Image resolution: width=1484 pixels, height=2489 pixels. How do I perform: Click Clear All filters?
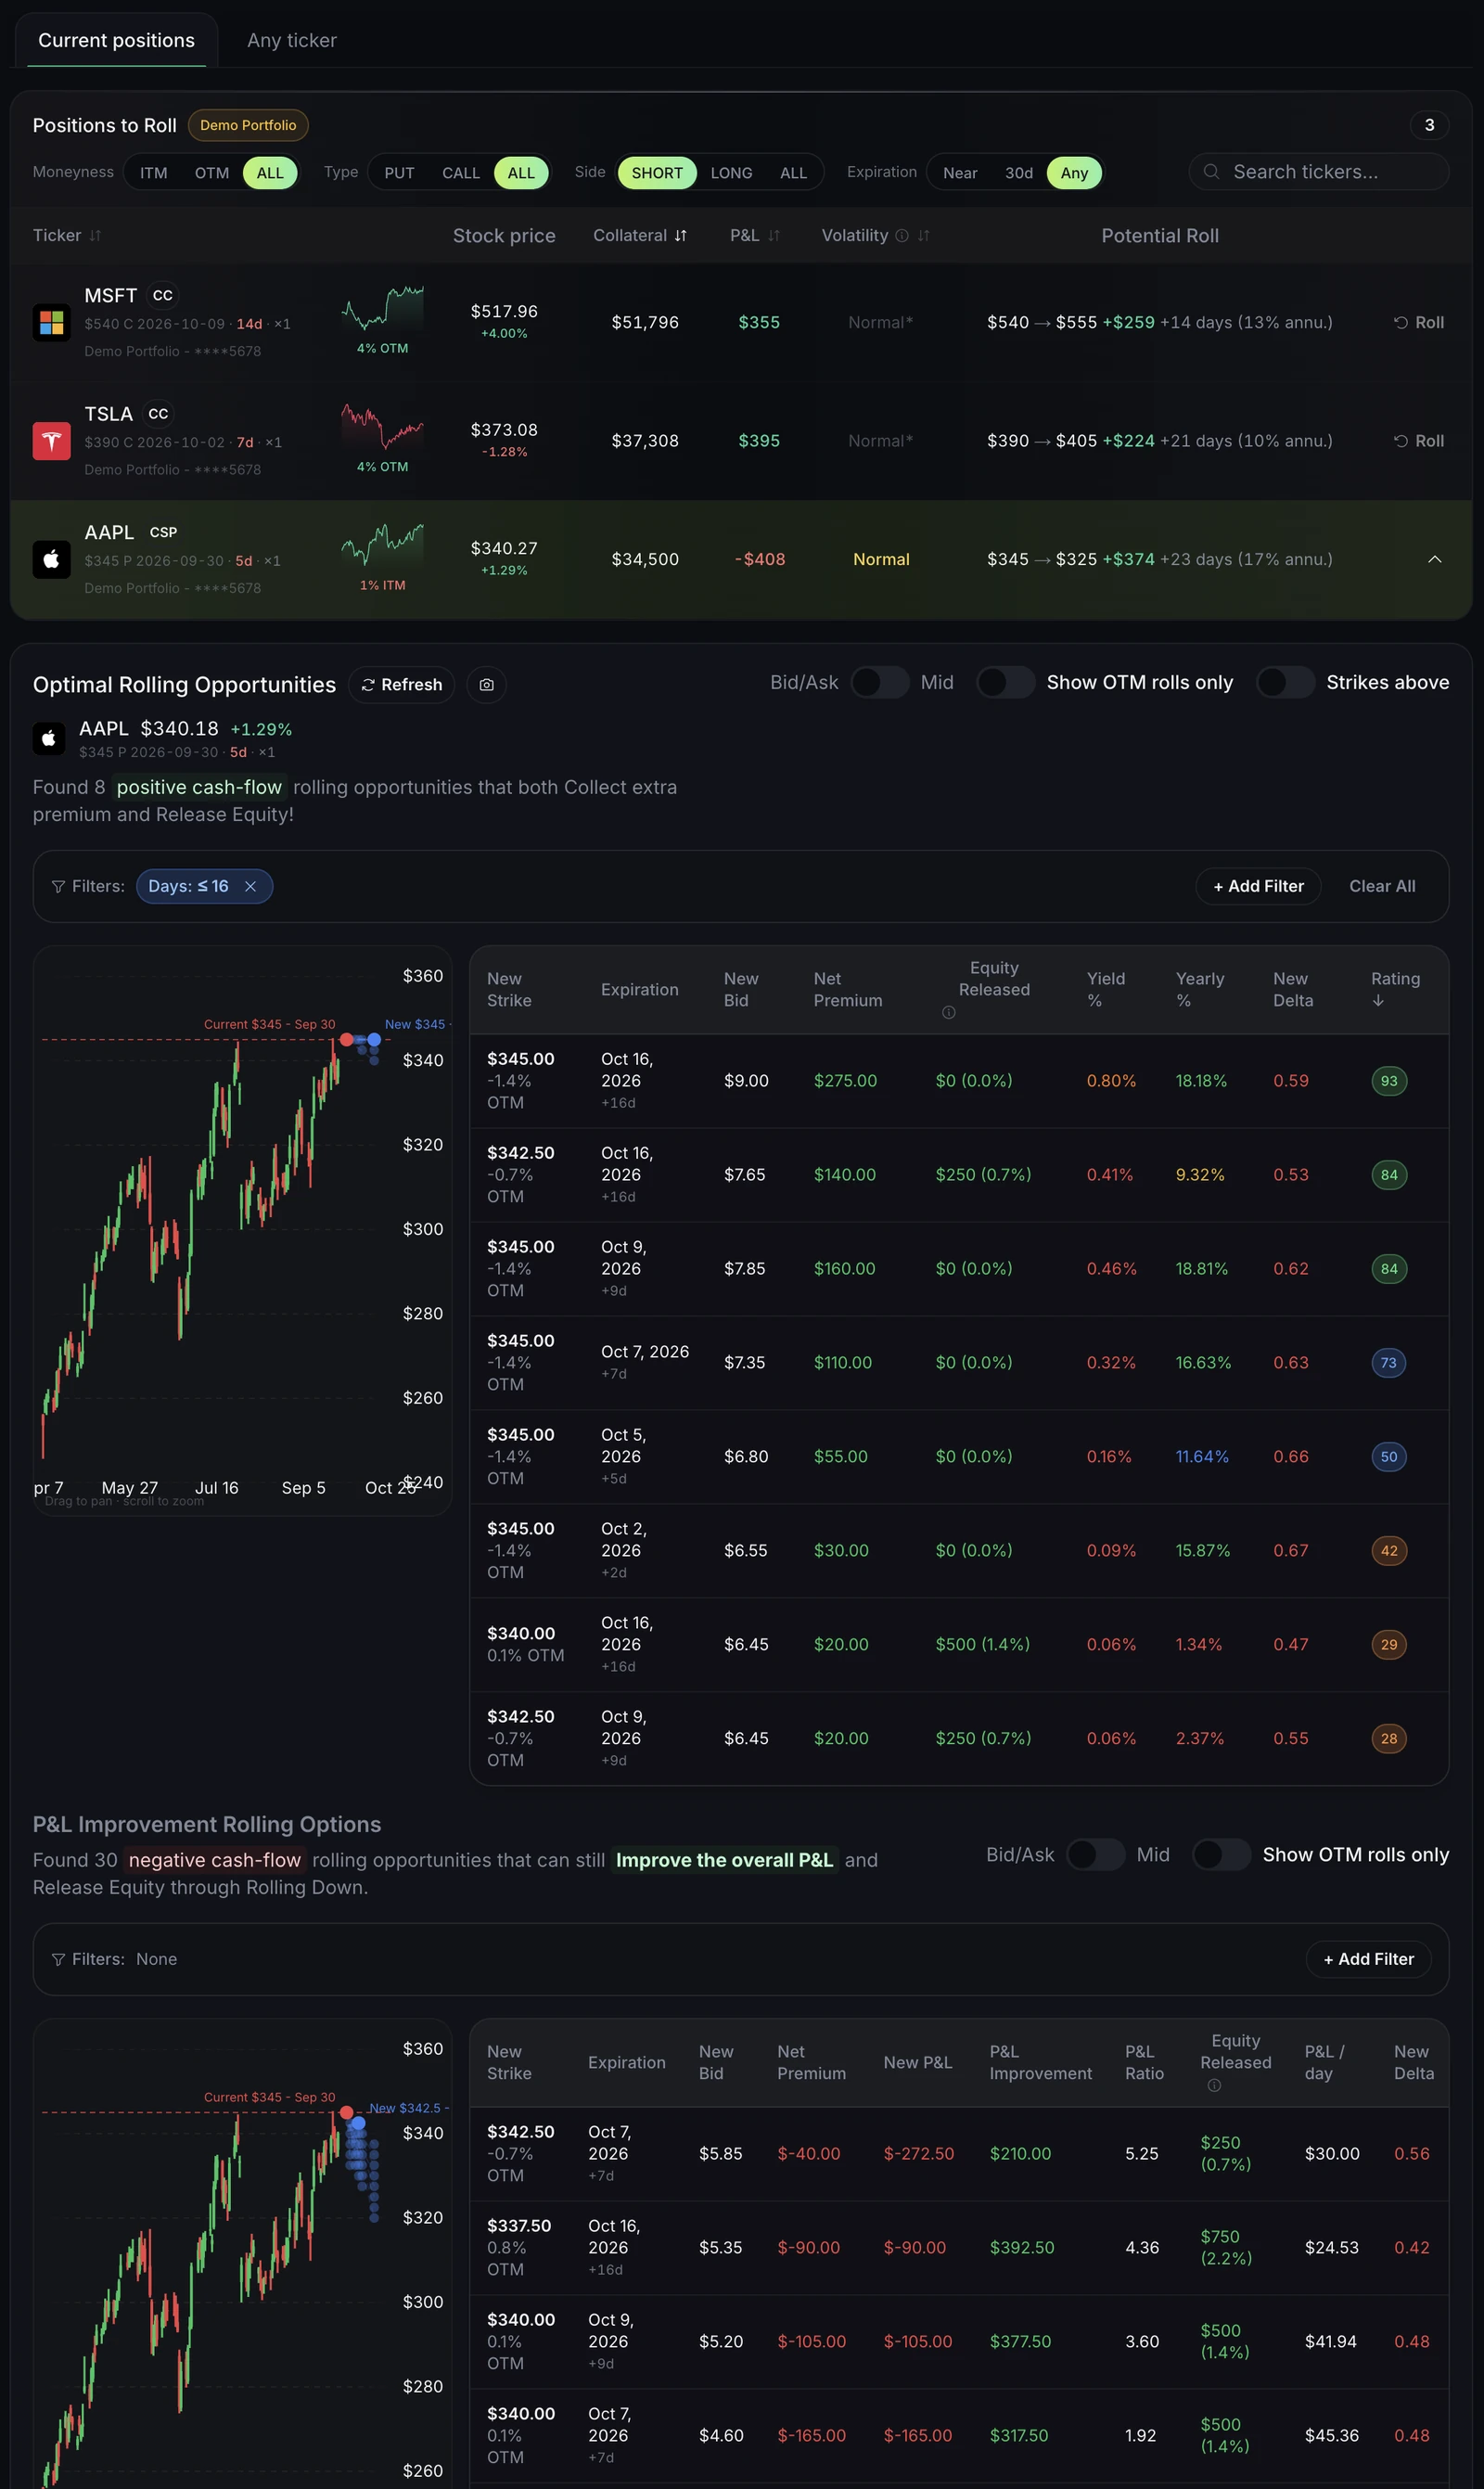pos(1382,887)
